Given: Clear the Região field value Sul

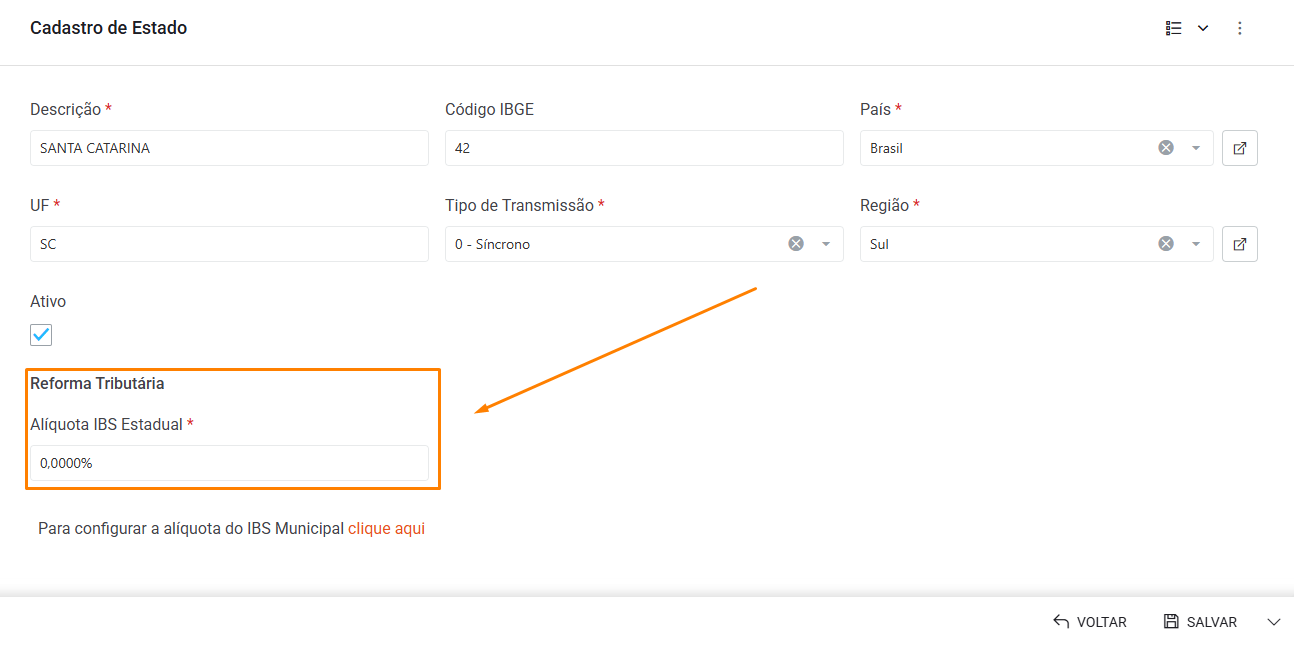Looking at the screenshot, I should [1166, 244].
